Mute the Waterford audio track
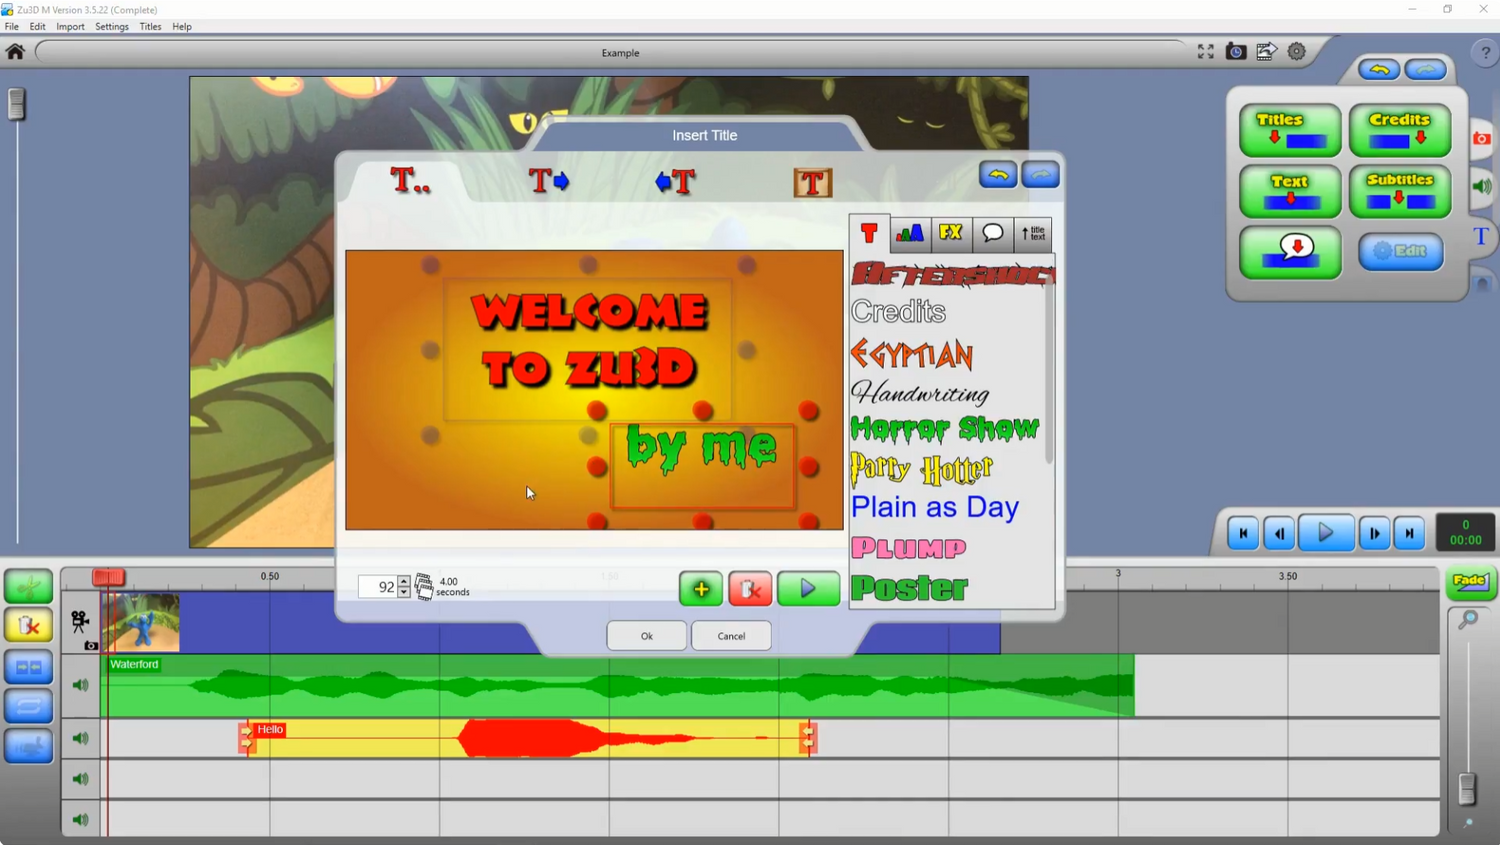This screenshot has width=1500, height=845. [79, 684]
